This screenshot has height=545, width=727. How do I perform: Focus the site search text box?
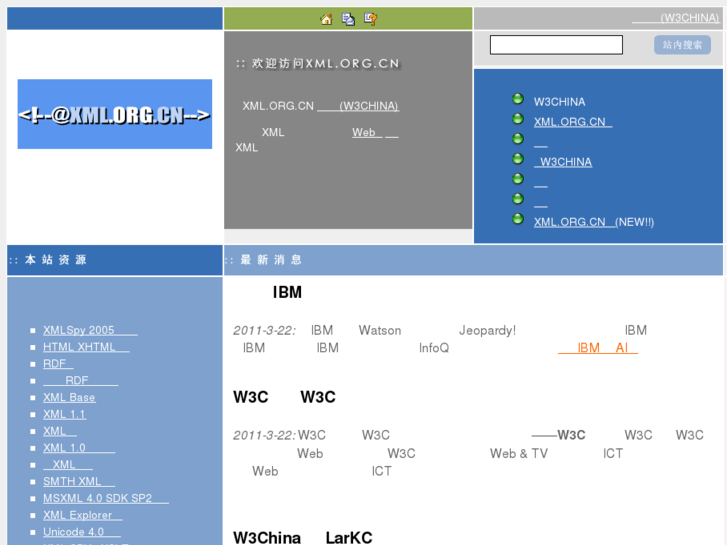click(x=556, y=45)
